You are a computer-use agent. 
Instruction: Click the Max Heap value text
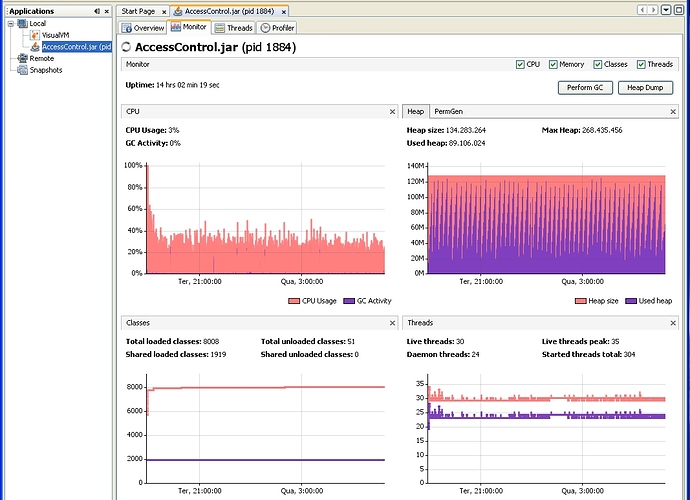click(602, 130)
